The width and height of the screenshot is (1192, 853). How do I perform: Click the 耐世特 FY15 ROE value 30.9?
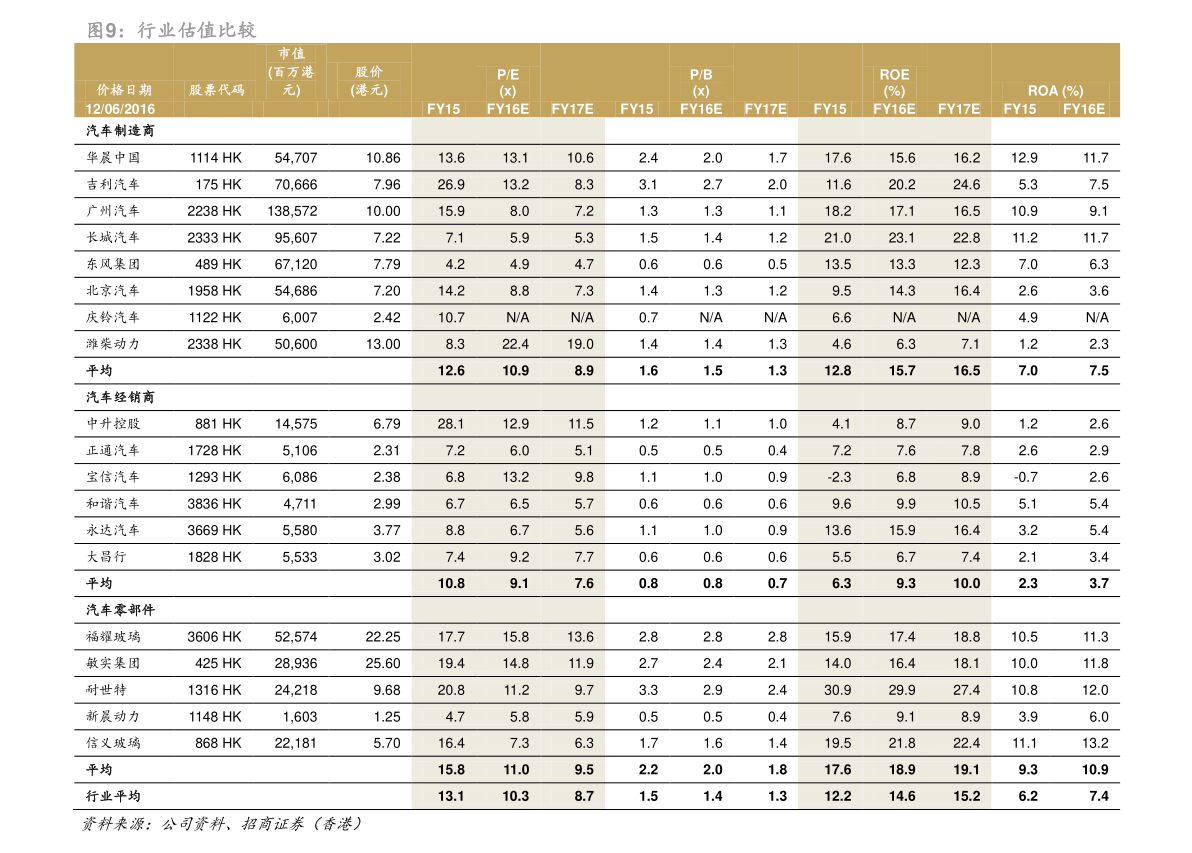tap(838, 690)
